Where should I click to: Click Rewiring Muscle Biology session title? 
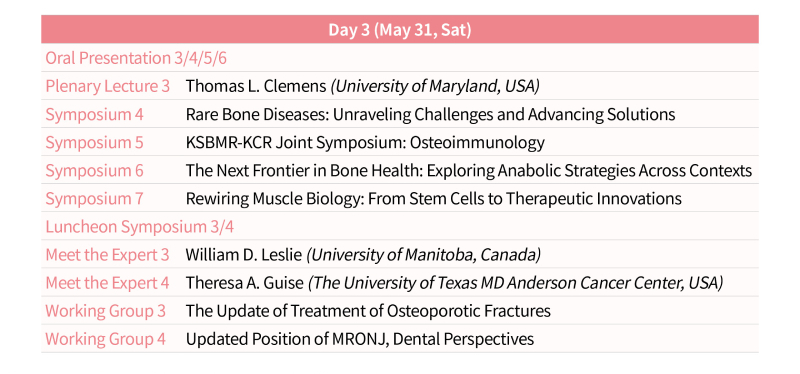(433, 198)
